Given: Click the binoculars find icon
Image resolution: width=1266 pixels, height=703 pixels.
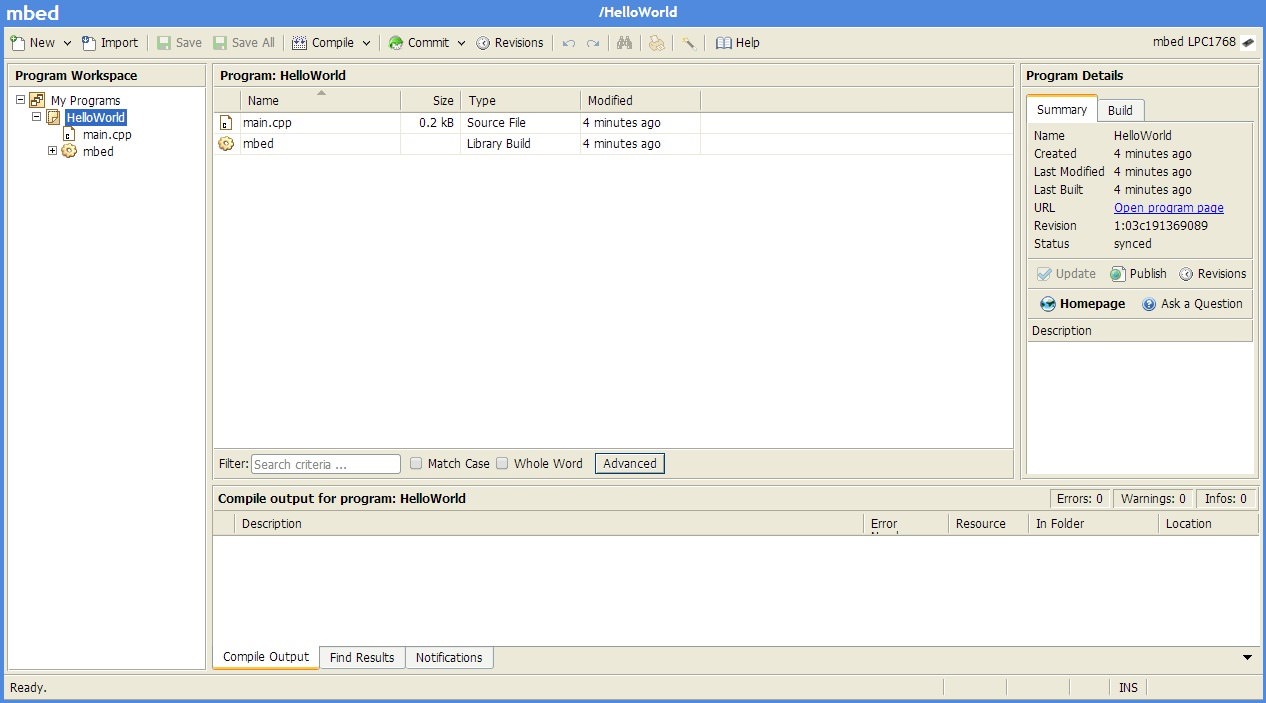Looking at the screenshot, I should coord(625,43).
